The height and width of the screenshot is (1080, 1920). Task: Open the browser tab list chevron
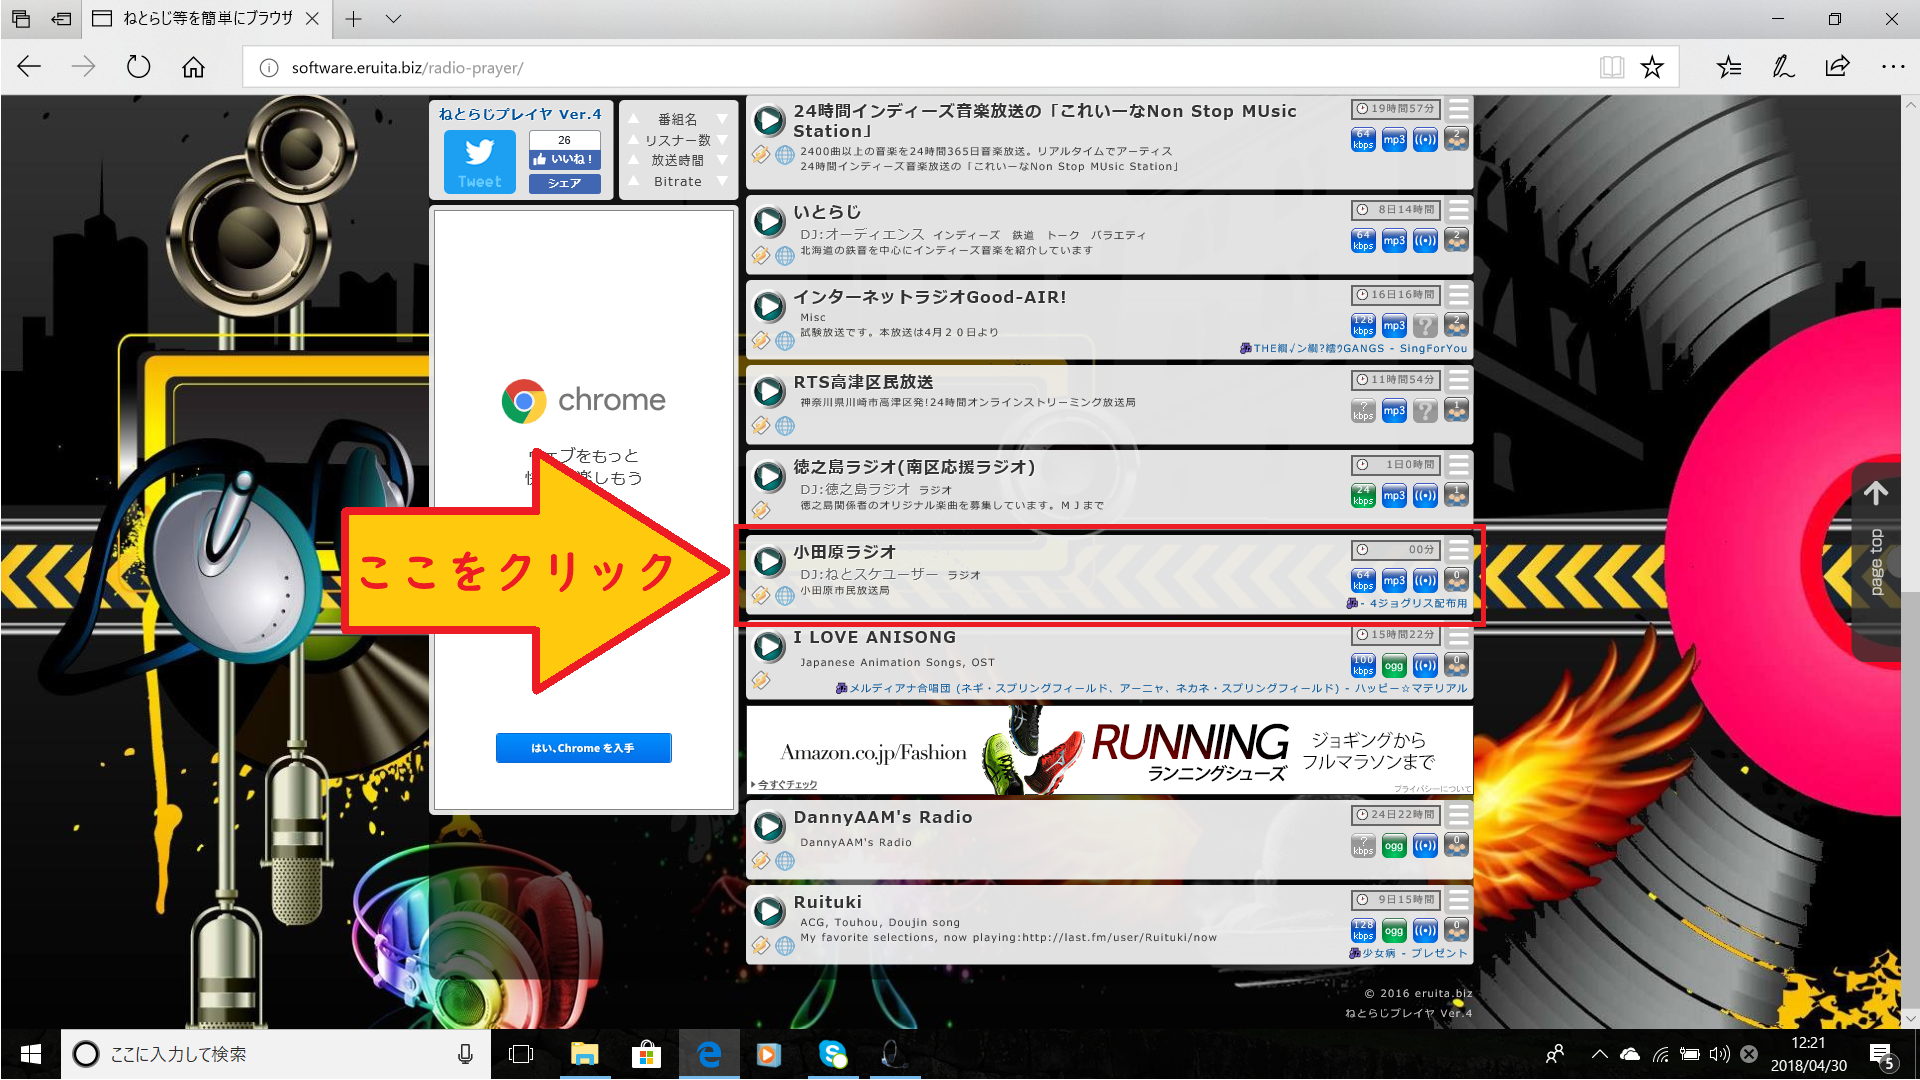394,19
